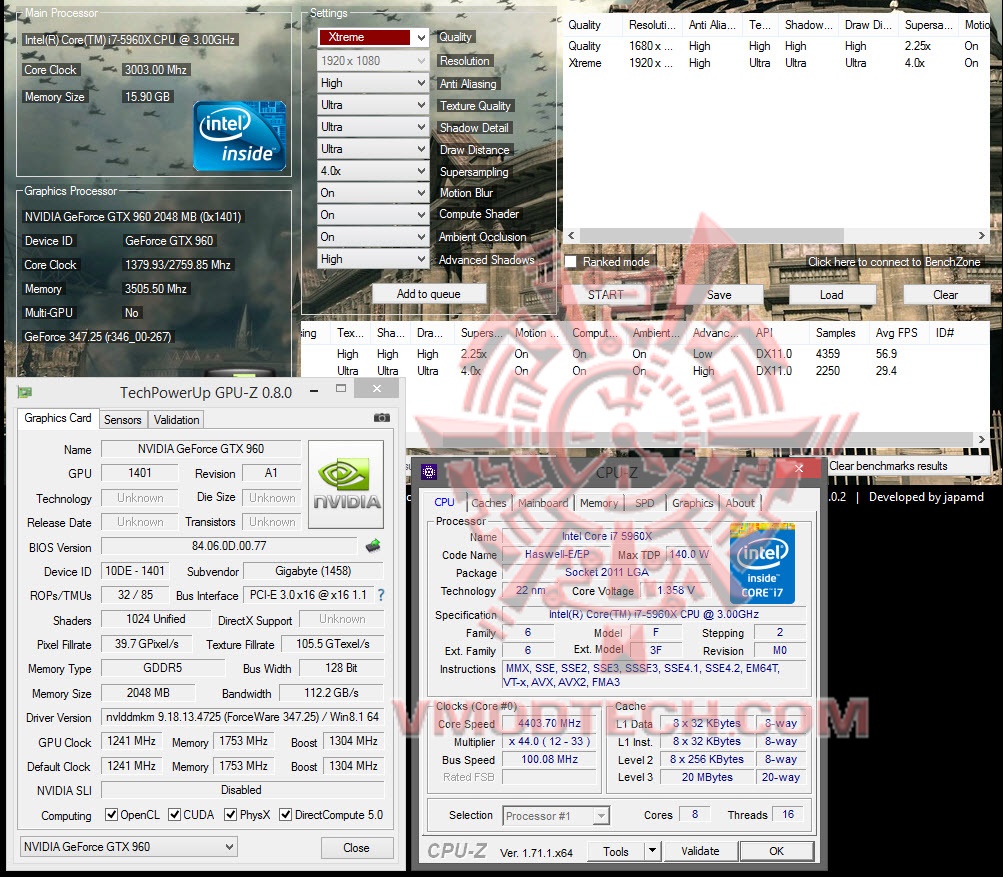Toggle the CUDA checkbox in GPU-Z
This screenshot has width=1003, height=877.
pos(174,814)
